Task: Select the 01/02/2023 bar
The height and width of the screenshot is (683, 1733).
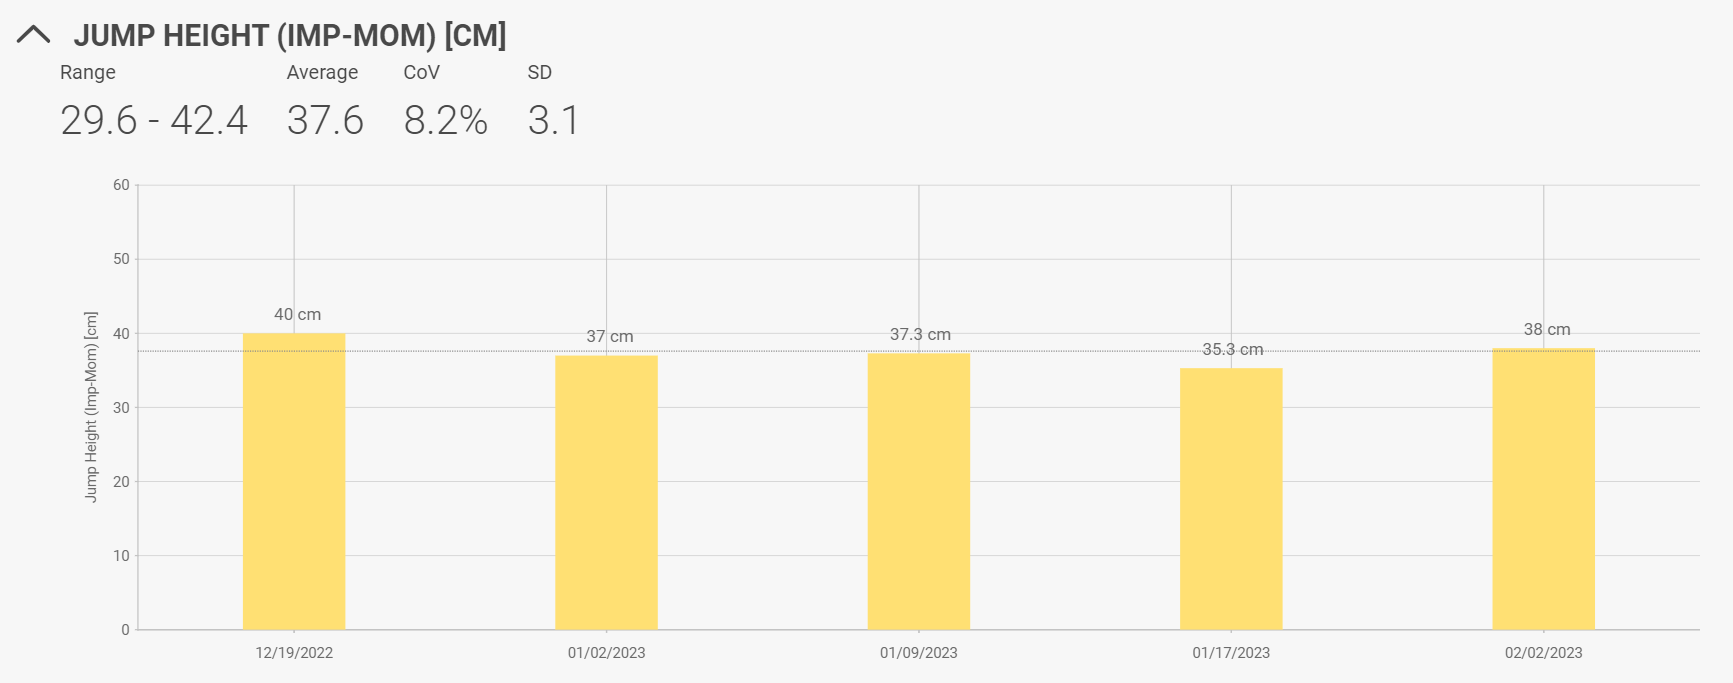Action: coord(606,492)
